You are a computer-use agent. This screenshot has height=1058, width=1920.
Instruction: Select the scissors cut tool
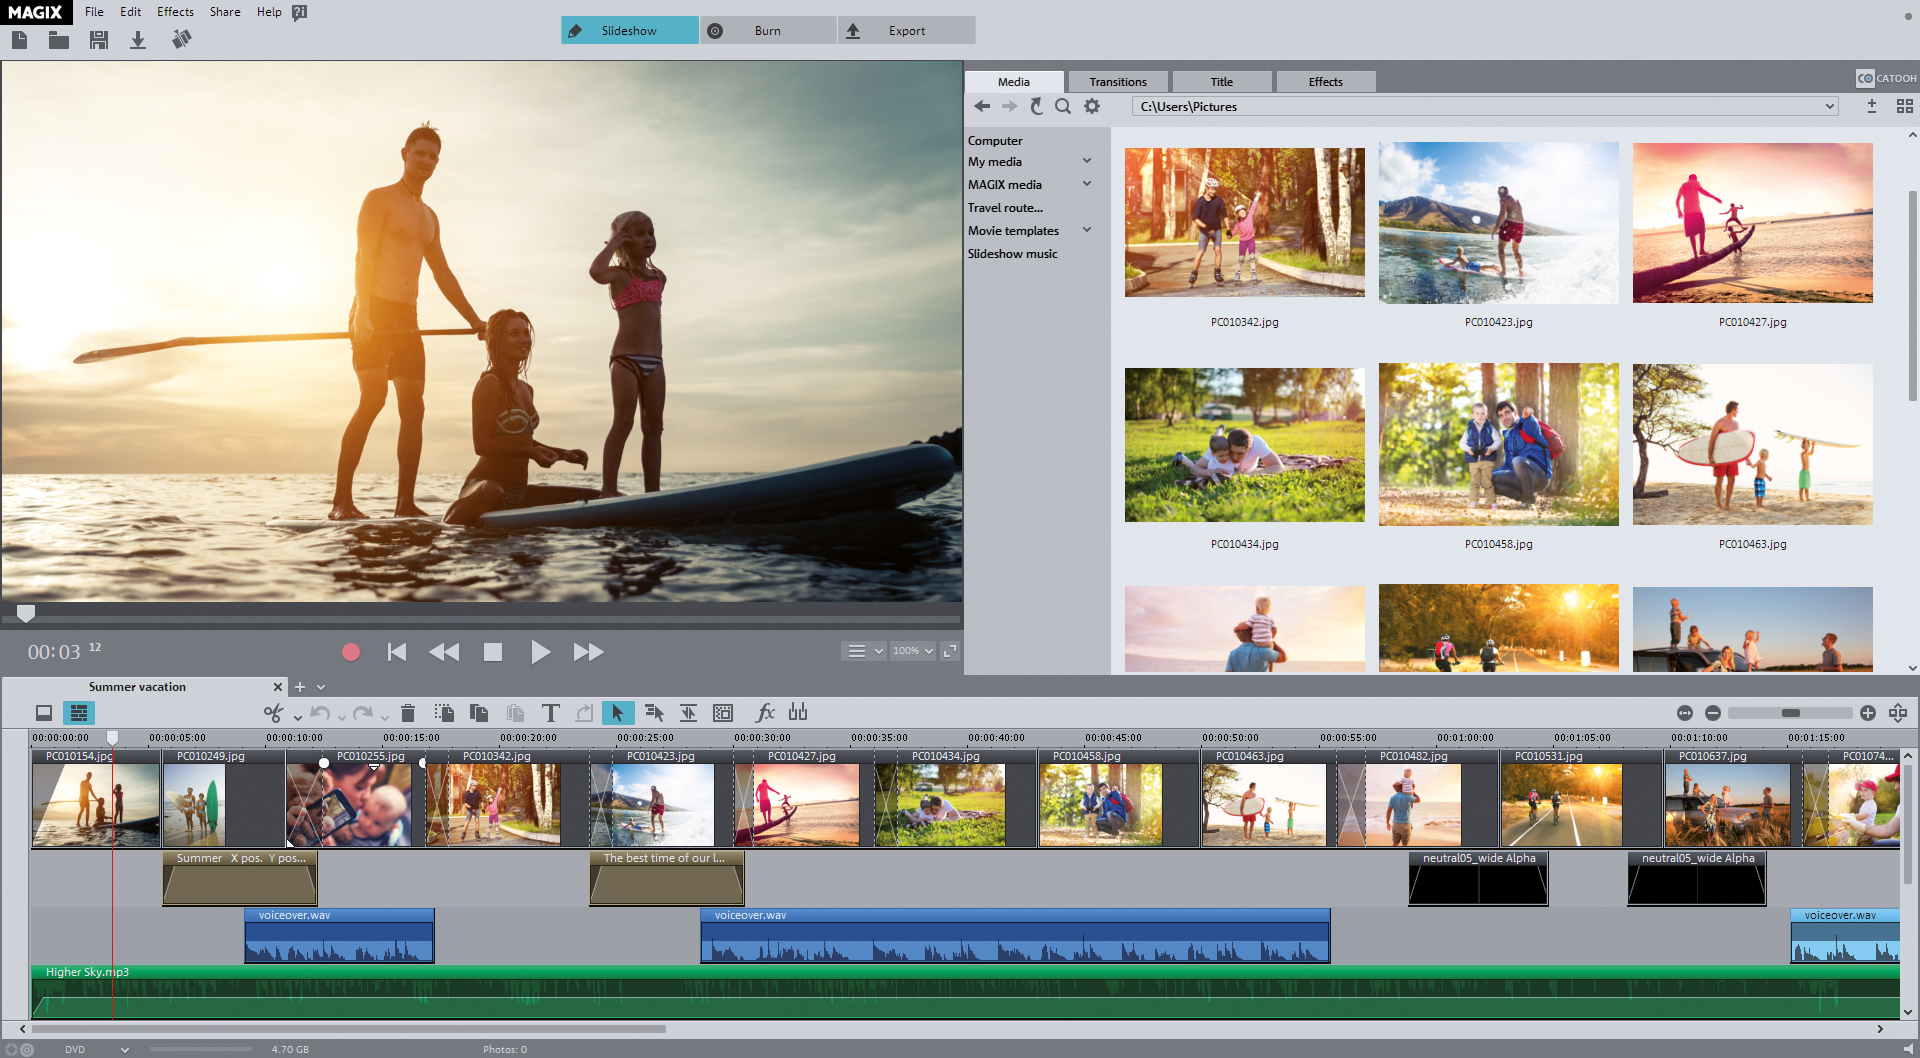(x=273, y=713)
